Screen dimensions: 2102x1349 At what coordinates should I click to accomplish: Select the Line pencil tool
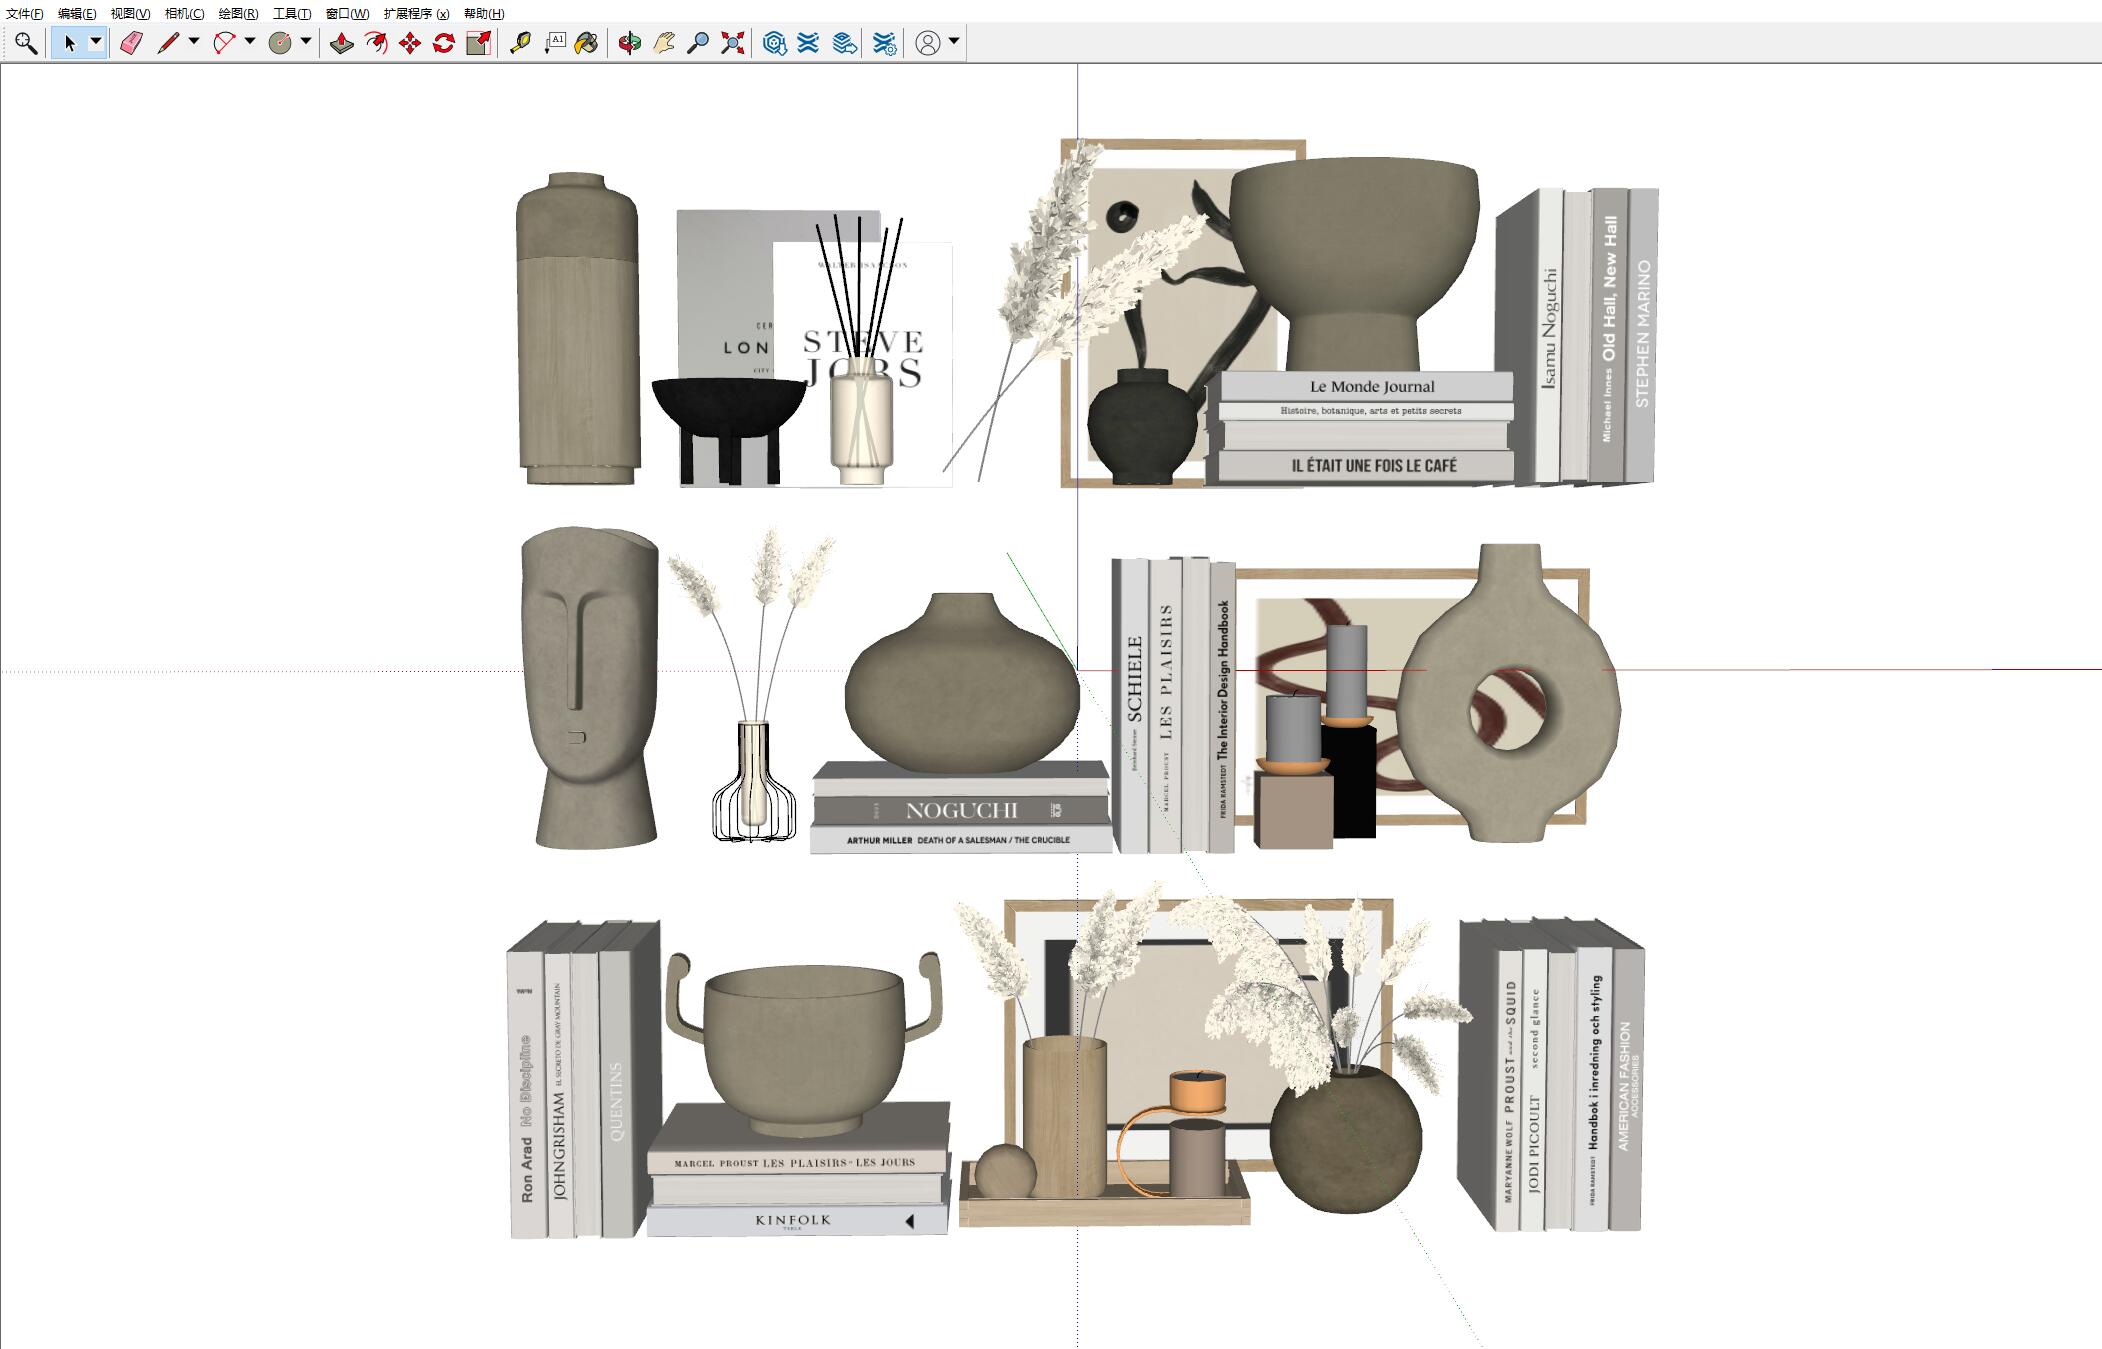pos(168,43)
